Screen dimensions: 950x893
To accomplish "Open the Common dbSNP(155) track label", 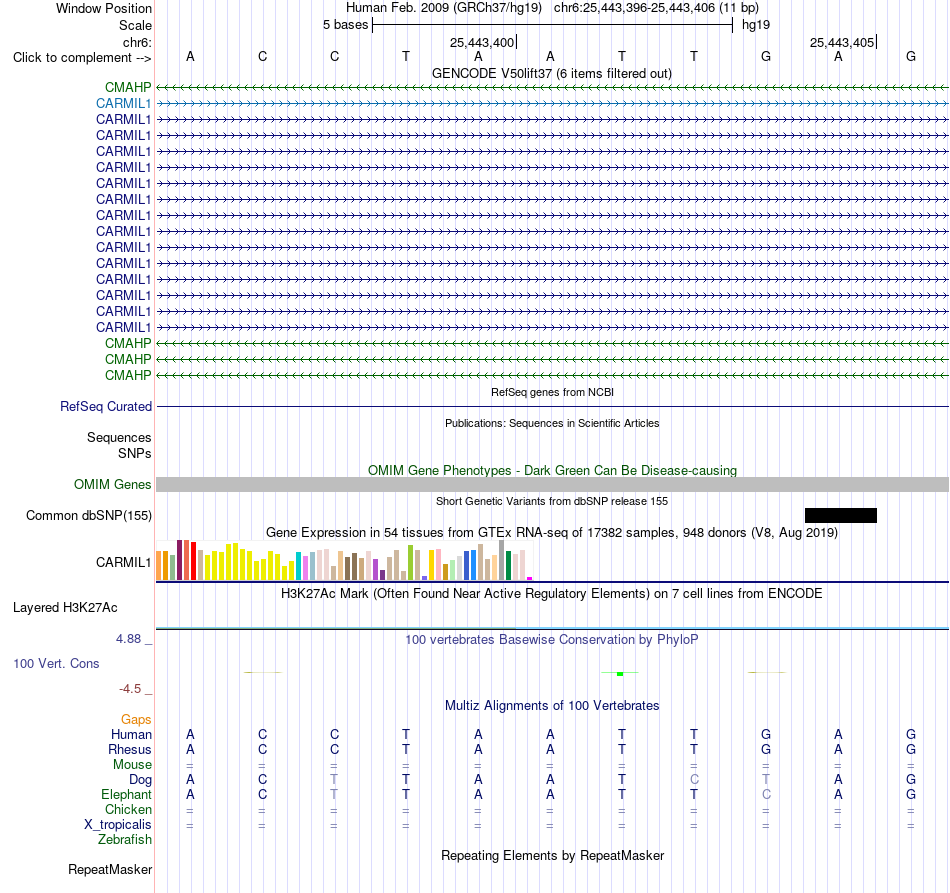I will (88, 516).
